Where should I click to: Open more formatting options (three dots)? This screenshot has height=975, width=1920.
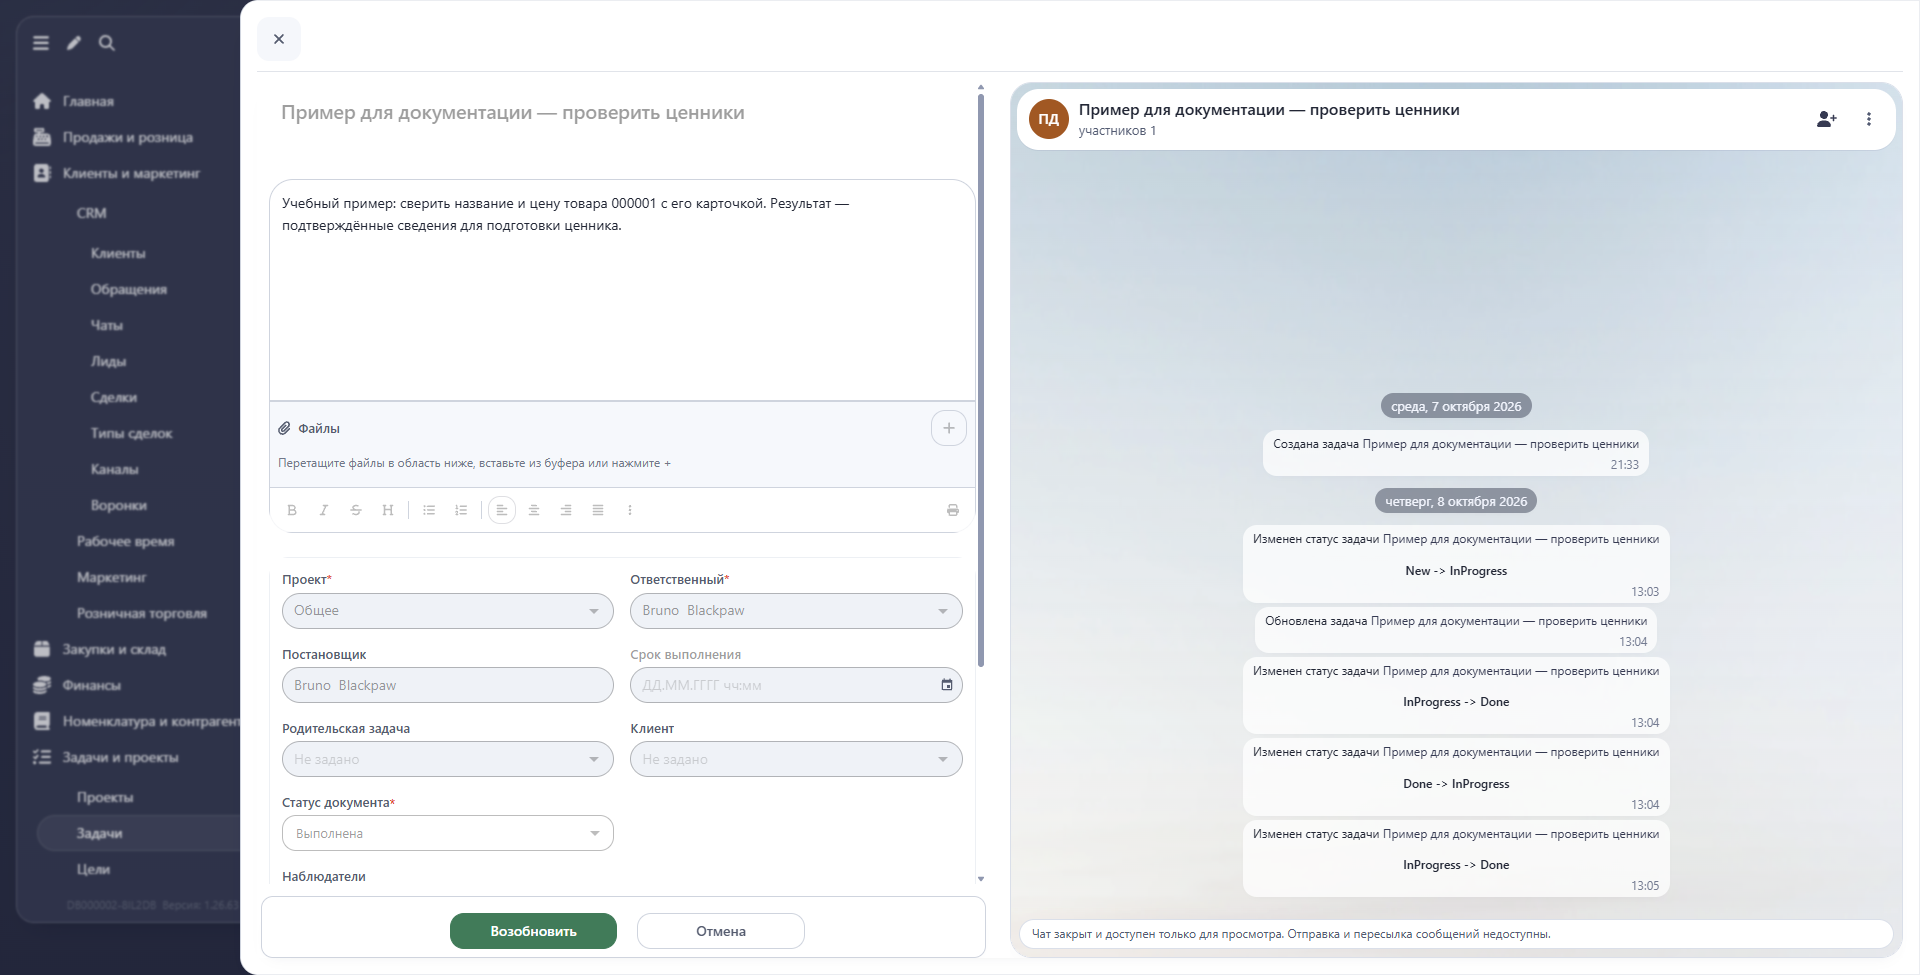point(630,510)
